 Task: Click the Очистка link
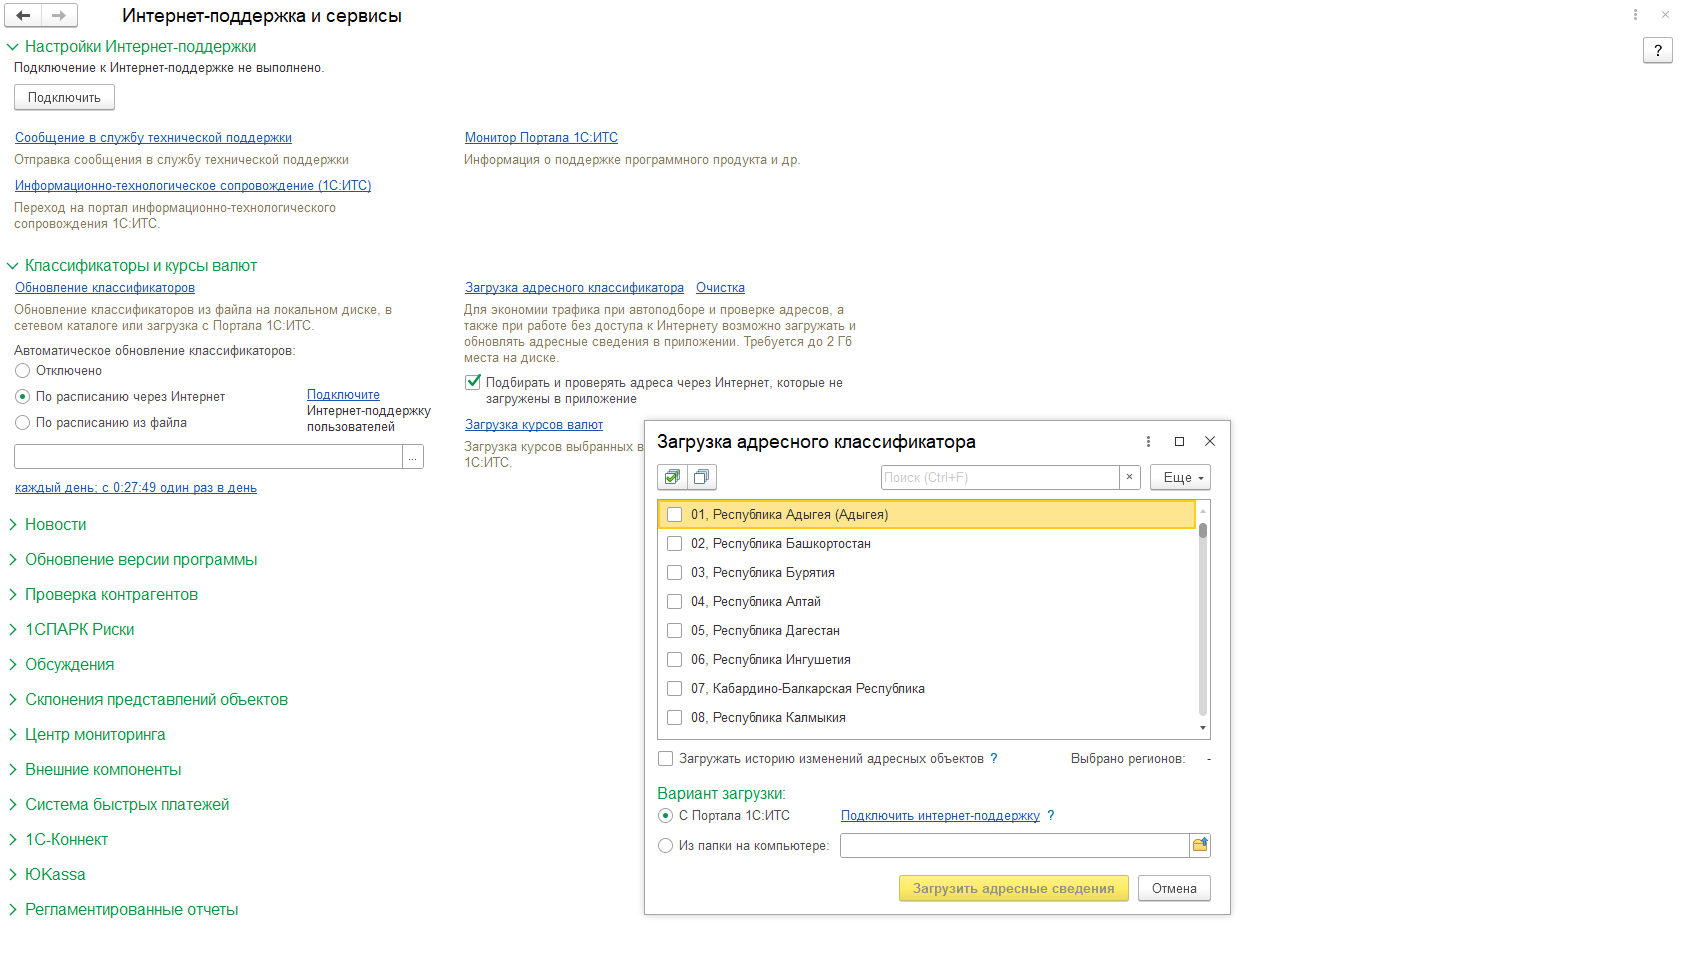click(x=720, y=288)
